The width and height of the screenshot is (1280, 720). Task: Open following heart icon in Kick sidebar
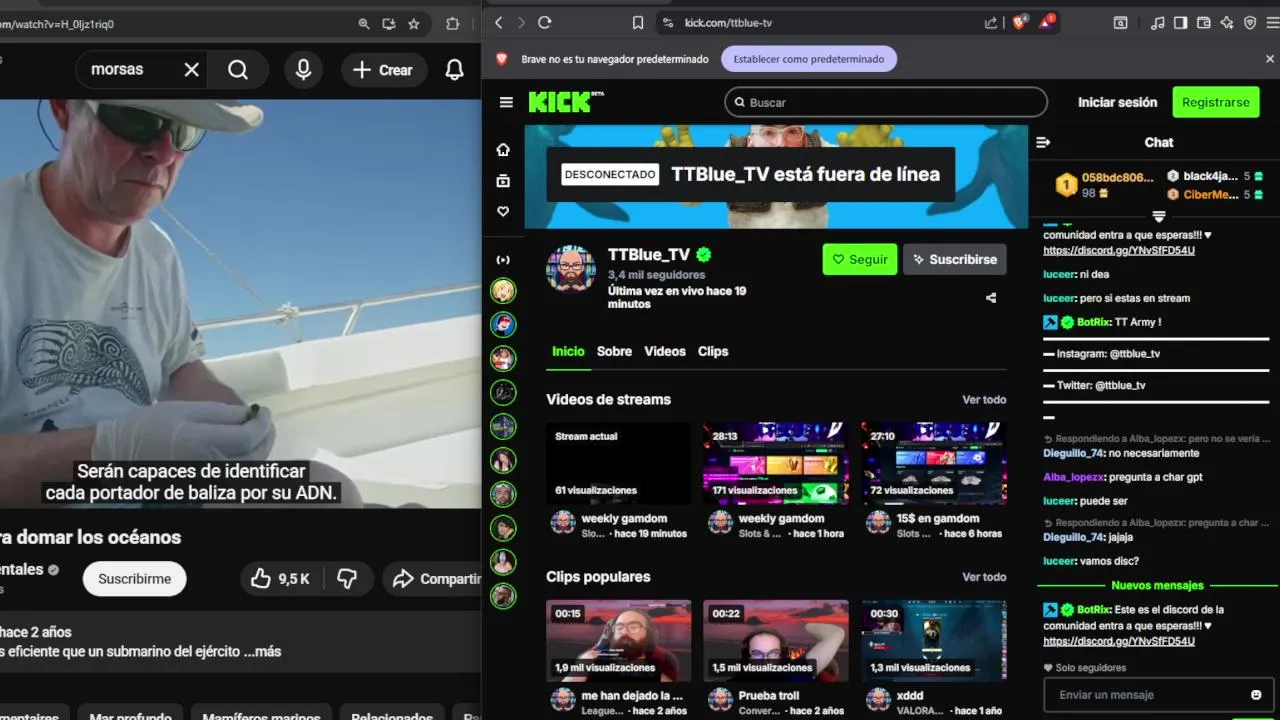(503, 211)
